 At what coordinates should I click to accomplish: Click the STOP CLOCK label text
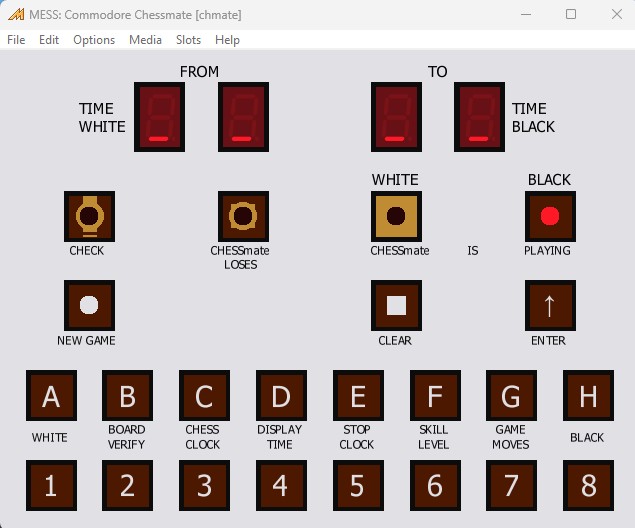(x=357, y=437)
